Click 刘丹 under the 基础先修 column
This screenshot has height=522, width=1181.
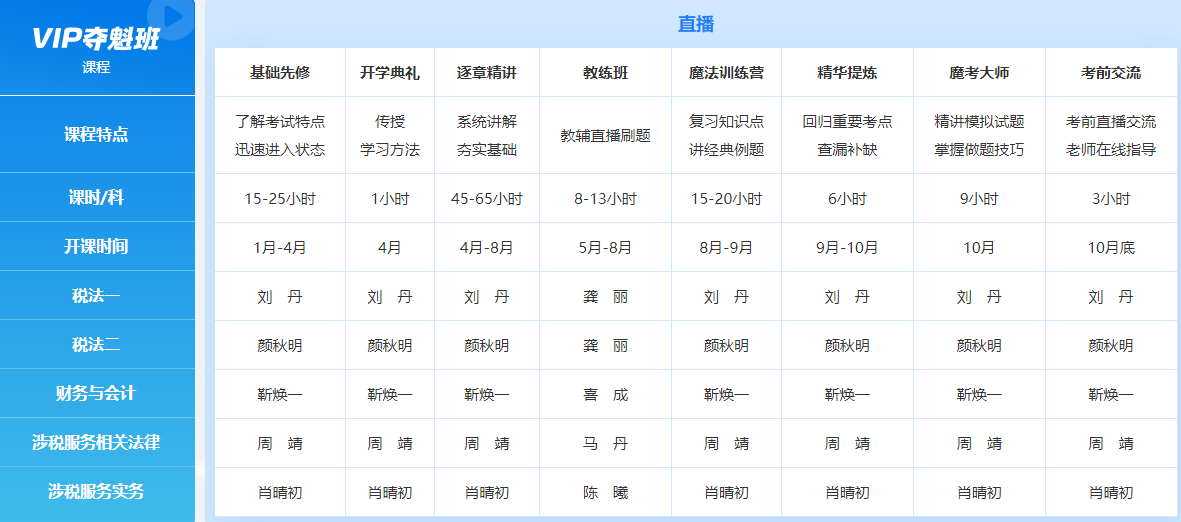click(x=280, y=297)
